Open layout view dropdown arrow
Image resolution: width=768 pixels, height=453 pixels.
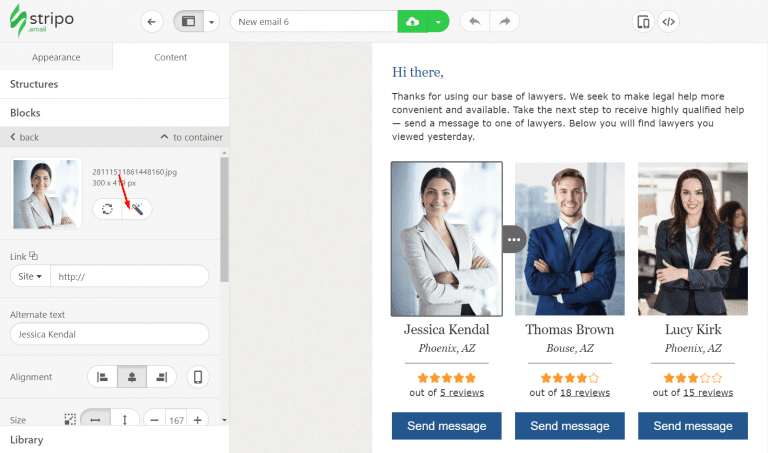(212, 22)
